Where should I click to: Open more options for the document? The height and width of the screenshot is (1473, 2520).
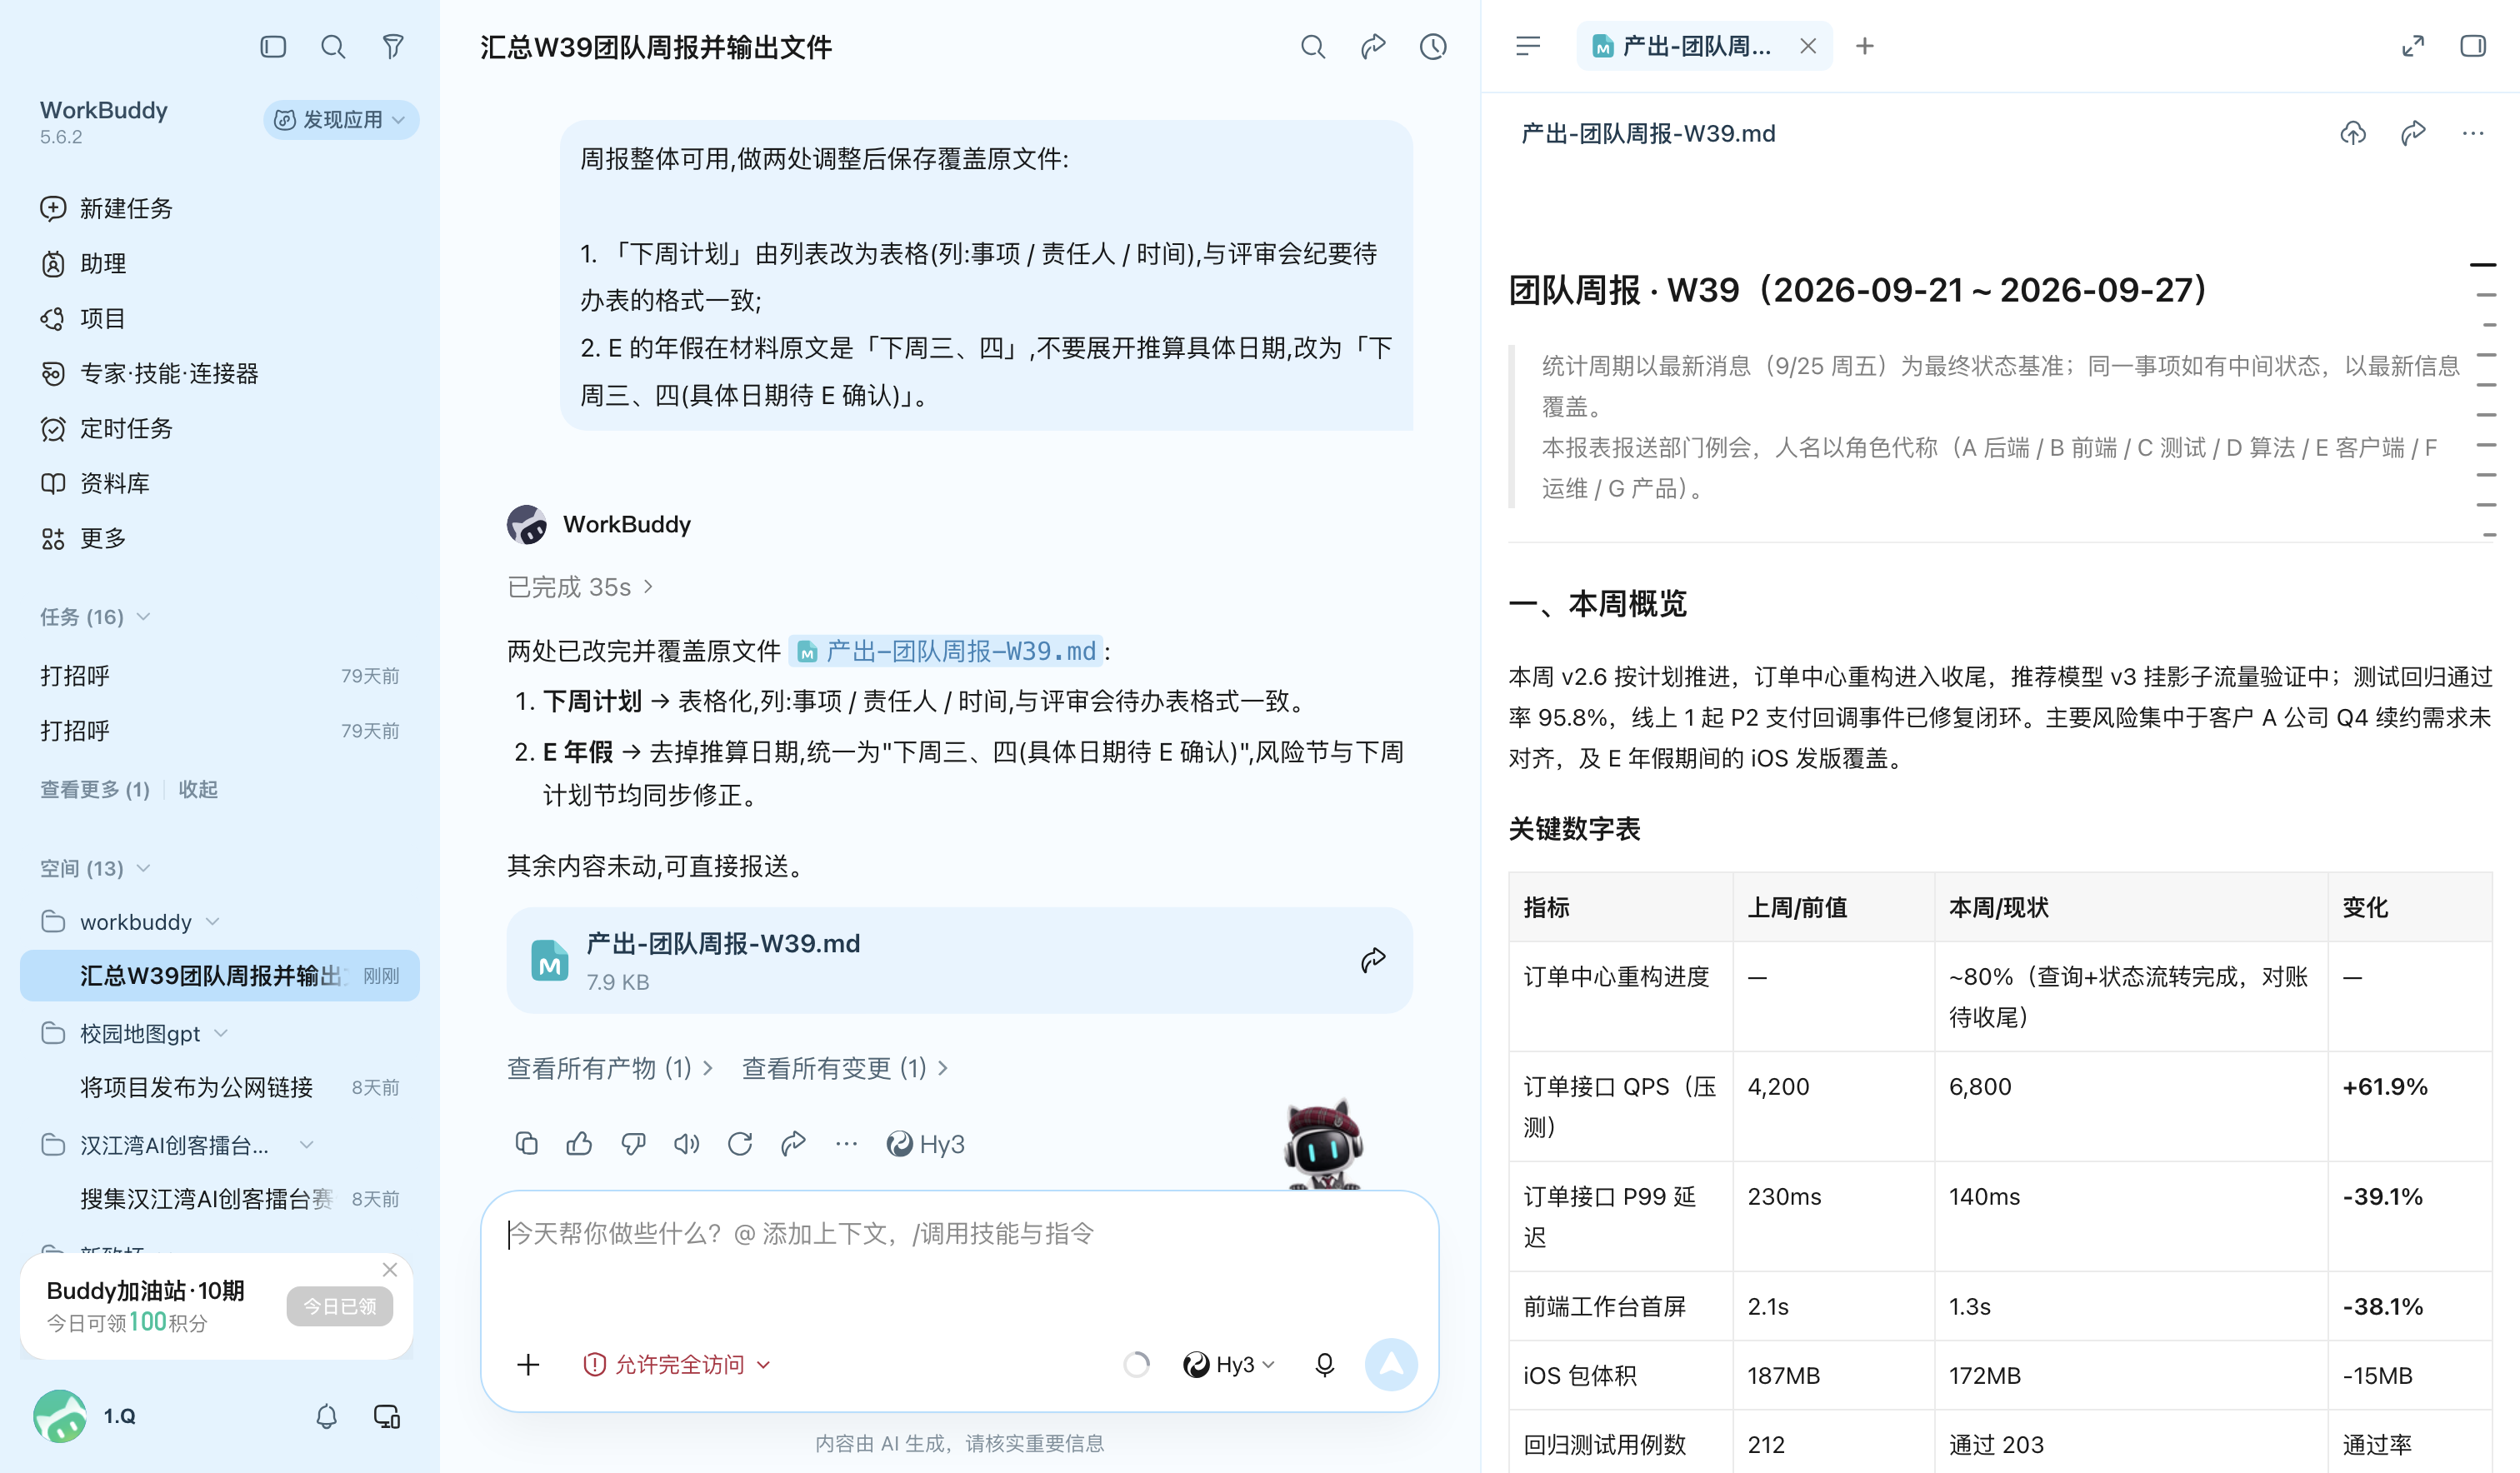[x=2473, y=133]
